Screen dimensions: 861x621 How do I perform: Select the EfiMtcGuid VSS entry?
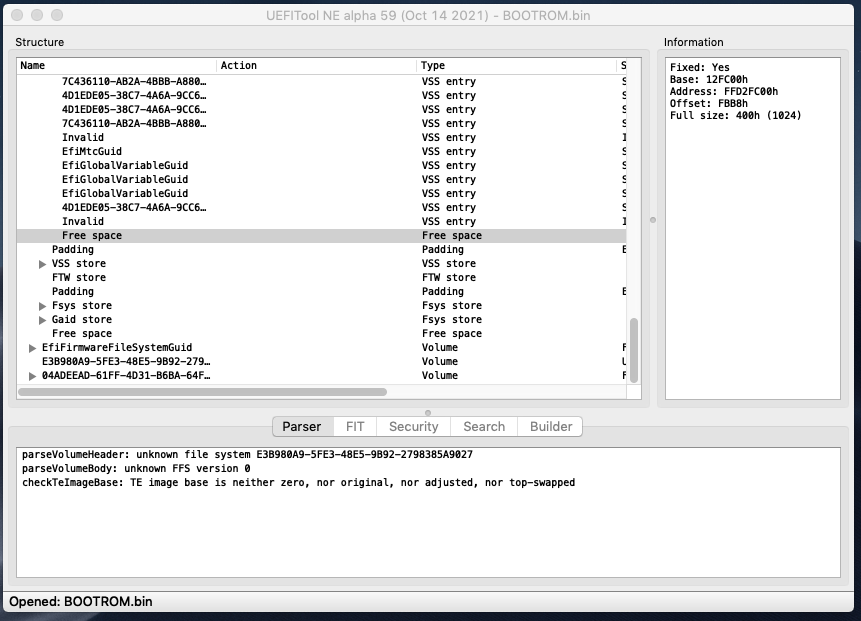[x=321, y=152]
